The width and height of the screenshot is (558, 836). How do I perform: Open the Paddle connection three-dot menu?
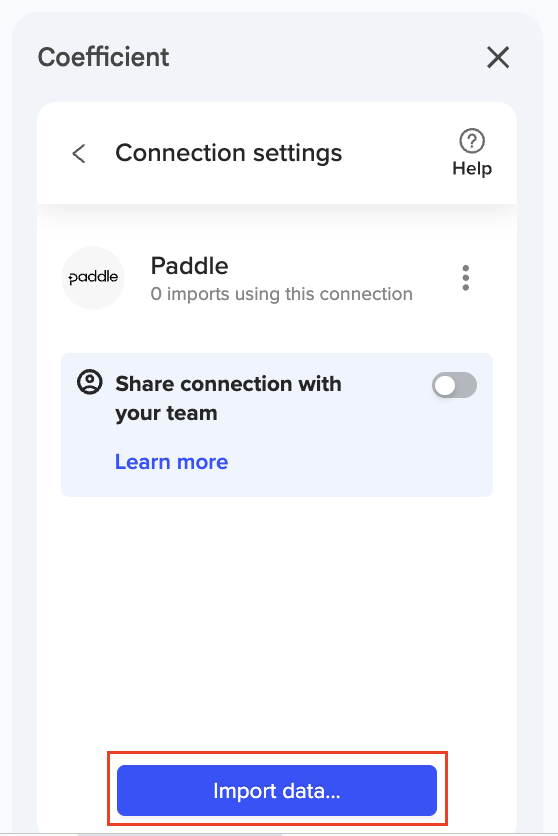[466, 278]
